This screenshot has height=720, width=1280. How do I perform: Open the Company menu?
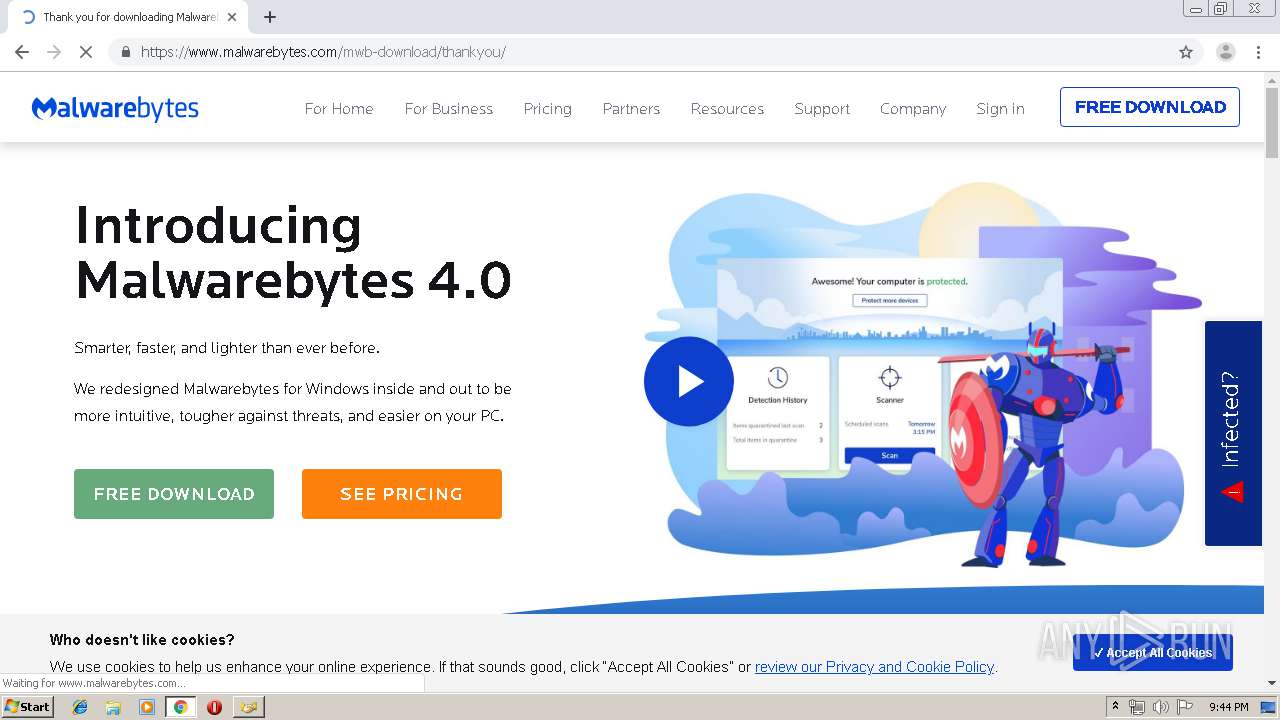pyautogui.click(x=913, y=108)
